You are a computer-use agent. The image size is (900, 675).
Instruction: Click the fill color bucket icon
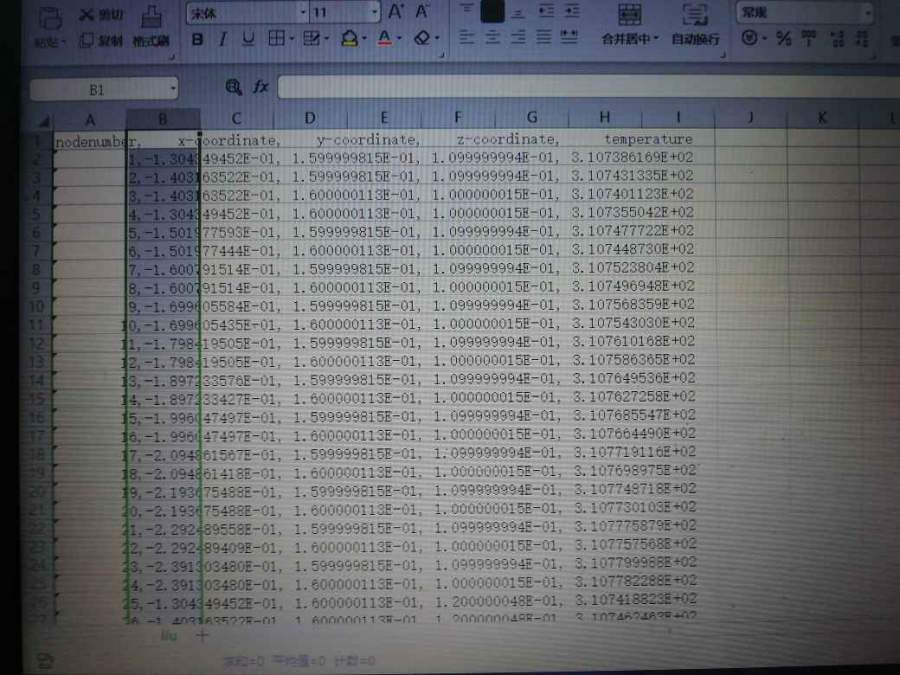click(349, 39)
